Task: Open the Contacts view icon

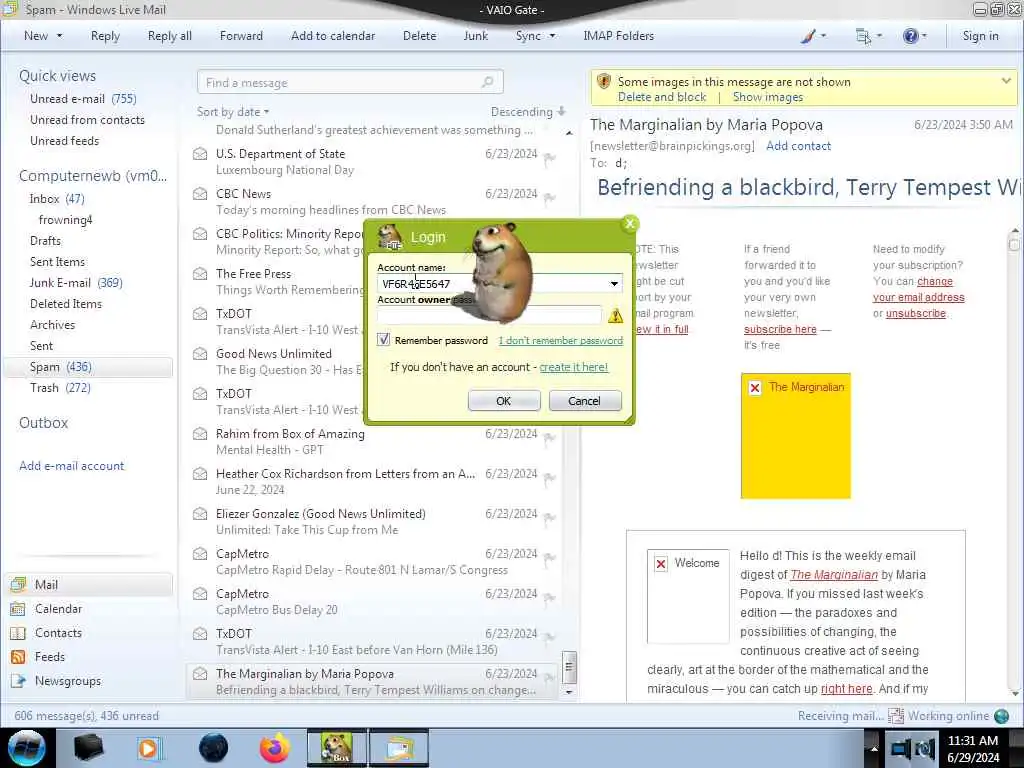Action: pyautogui.click(x=19, y=633)
